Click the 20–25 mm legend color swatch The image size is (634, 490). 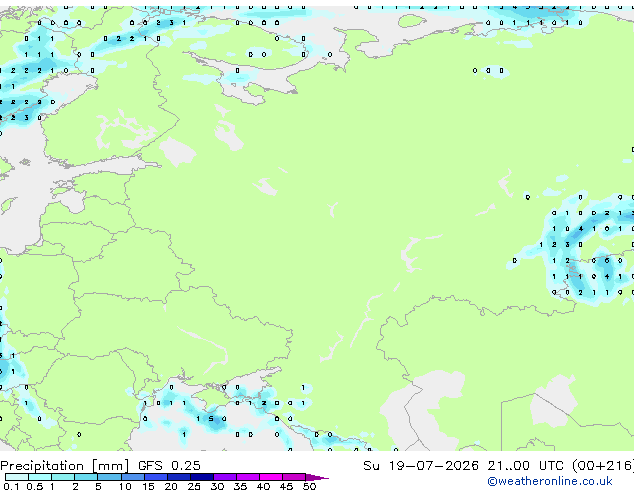178,477
